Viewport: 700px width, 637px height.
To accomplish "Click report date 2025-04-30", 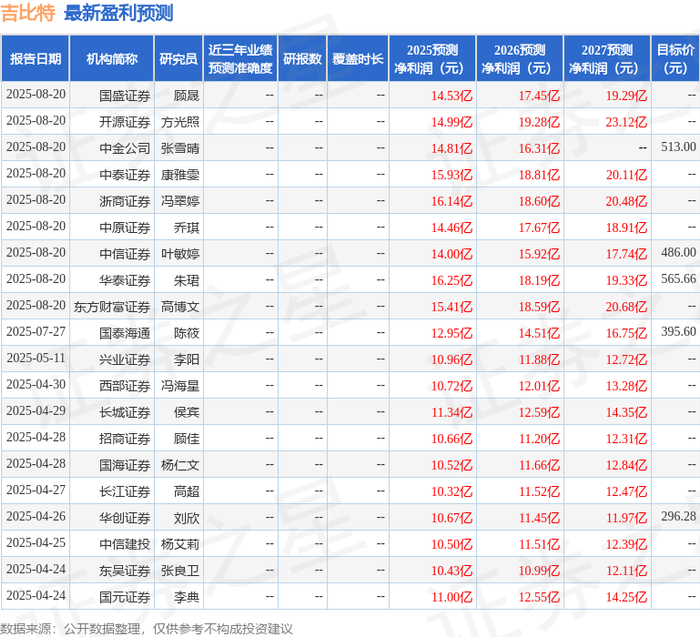I will click(x=36, y=384).
